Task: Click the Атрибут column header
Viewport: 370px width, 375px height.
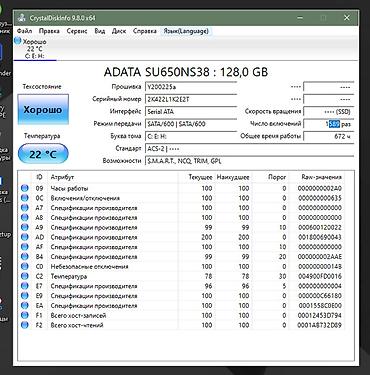Action: point(113,177)
